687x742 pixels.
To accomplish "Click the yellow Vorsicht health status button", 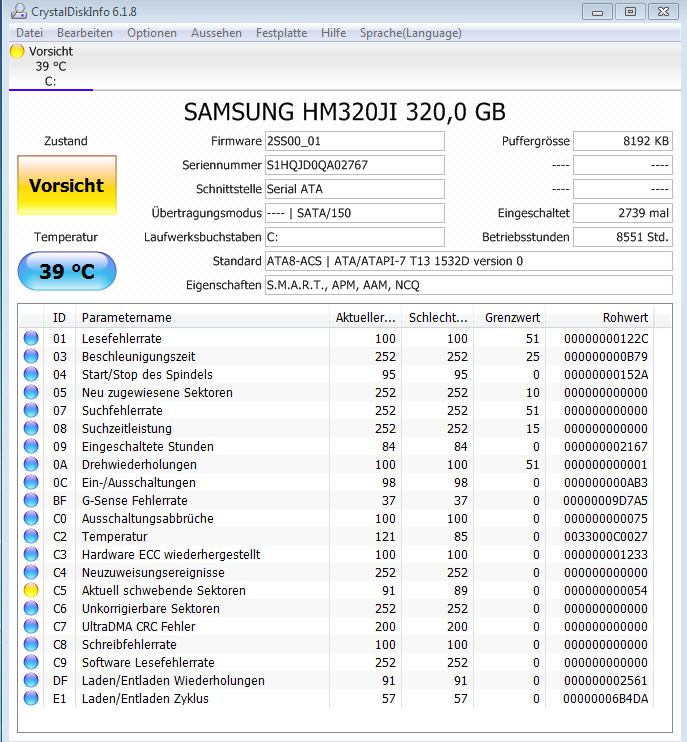I will [x=67, y=185].
